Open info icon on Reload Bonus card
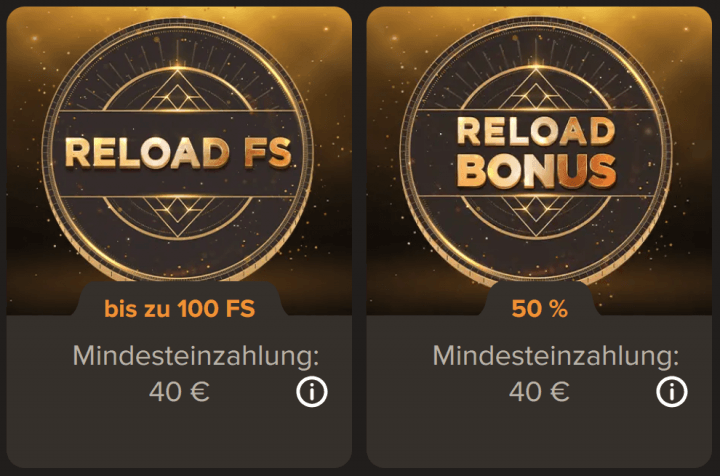 coord(671,392)
